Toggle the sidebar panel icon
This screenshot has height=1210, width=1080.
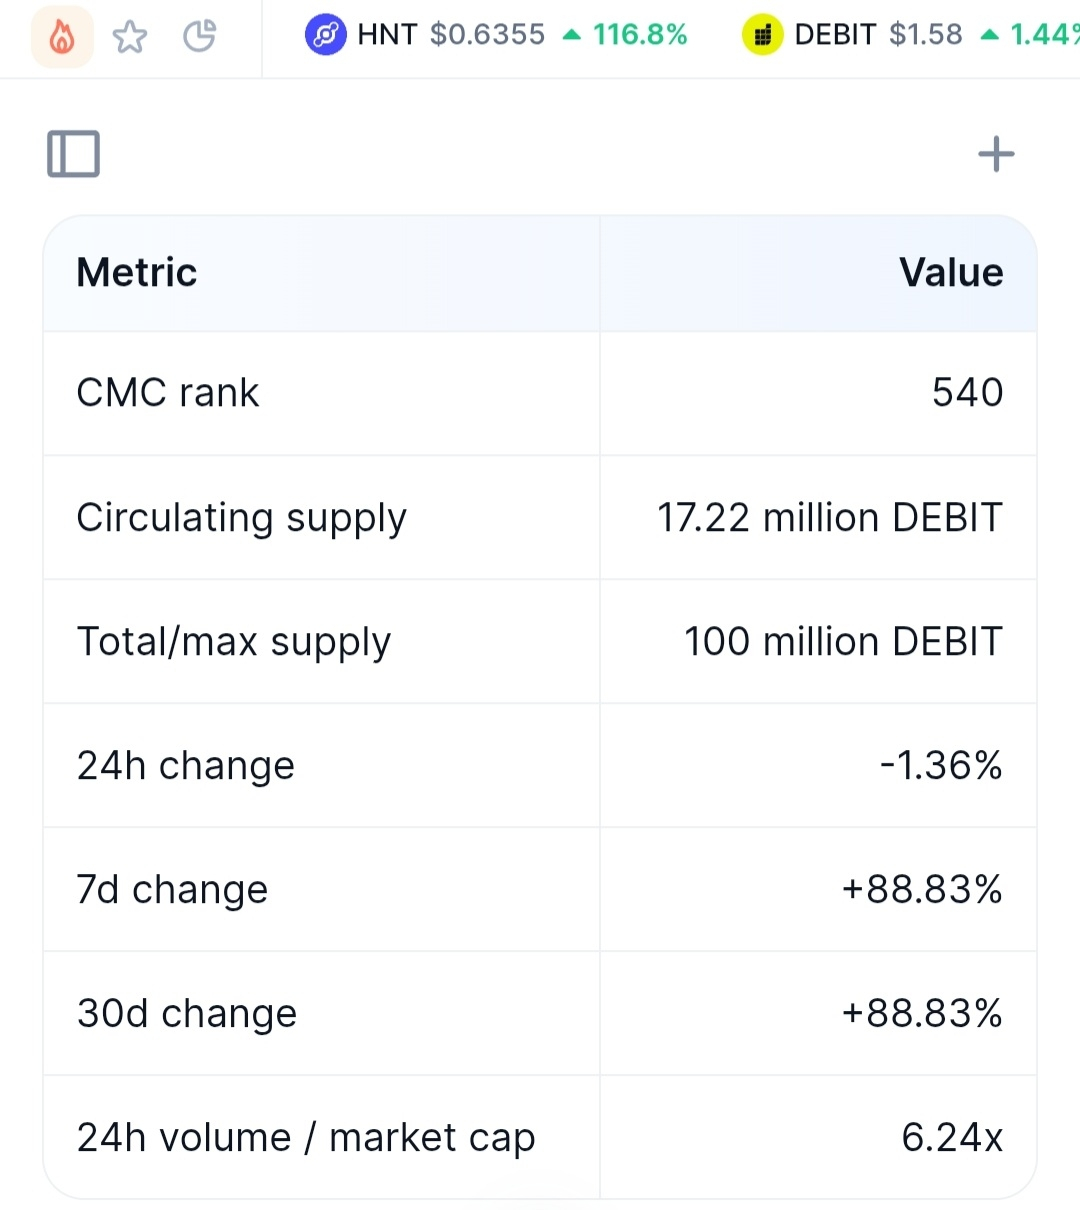tap(74, 154)
